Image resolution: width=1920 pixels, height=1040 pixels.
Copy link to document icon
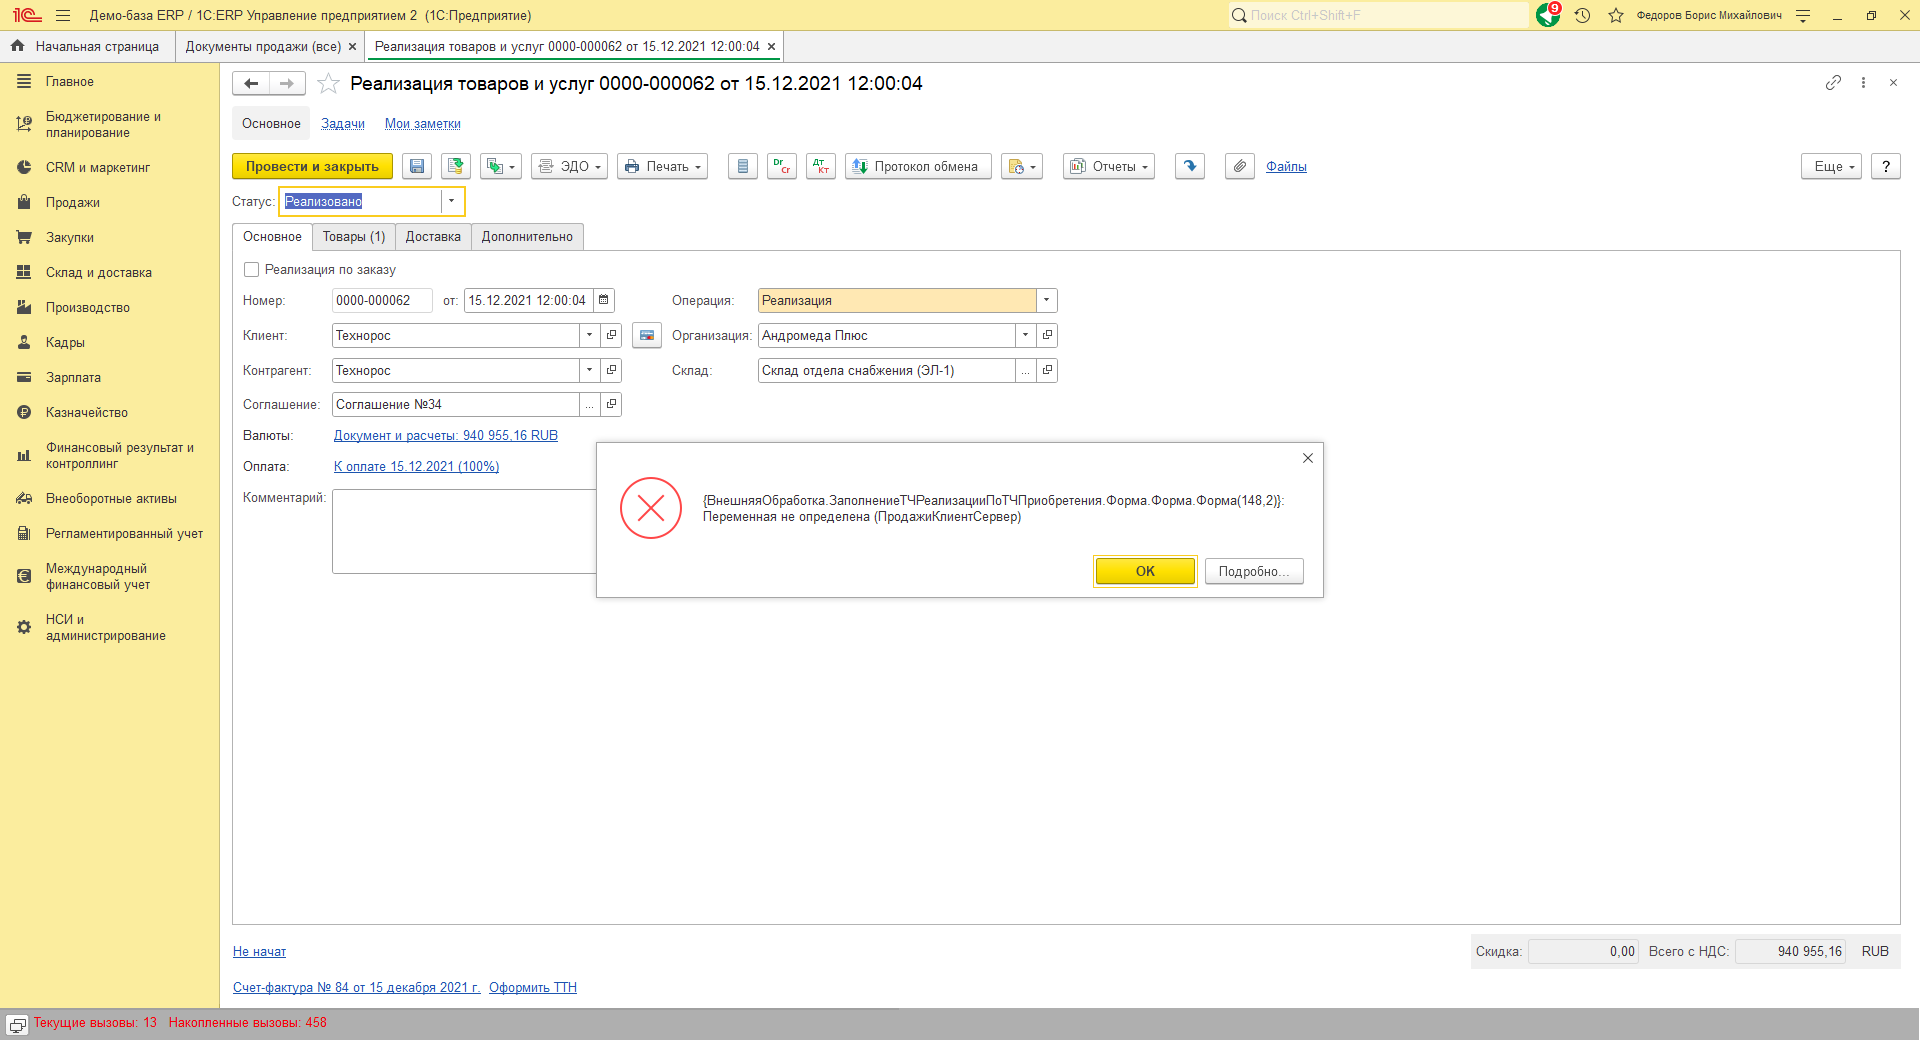click(1833, 83)
